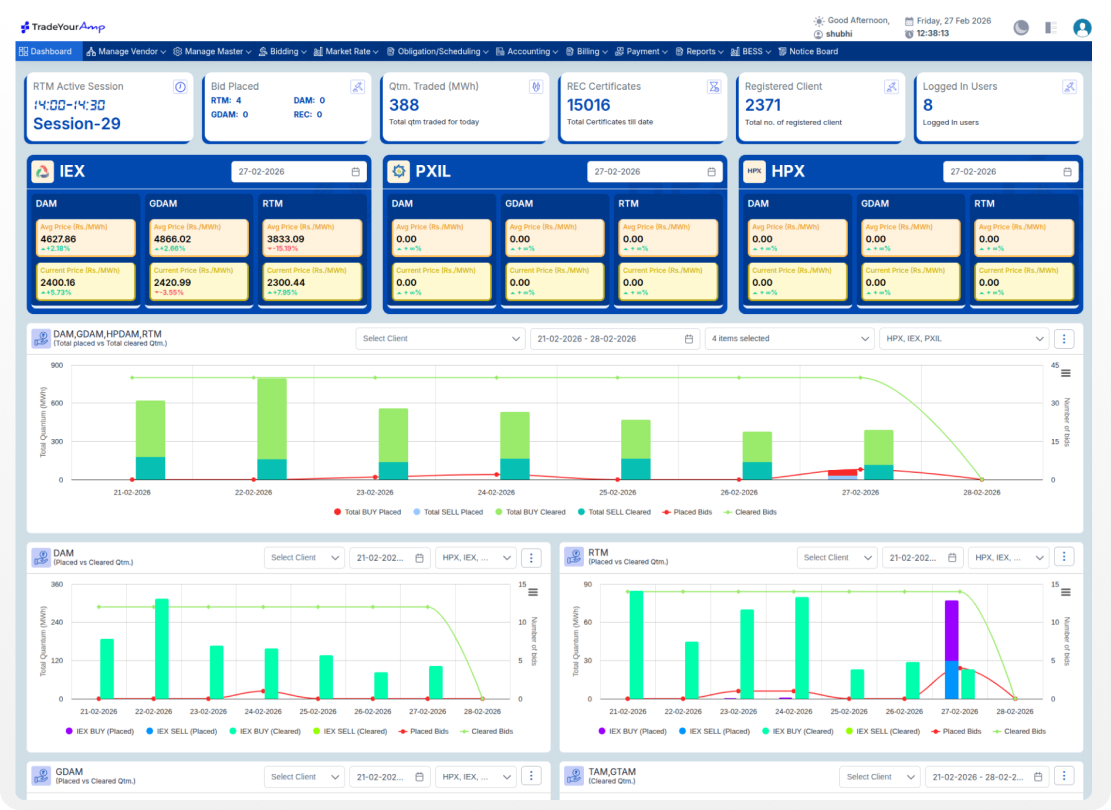The width and height of the screenshot is (1111, 810).
Task: Open the Bidding menu
Action: 283,52
